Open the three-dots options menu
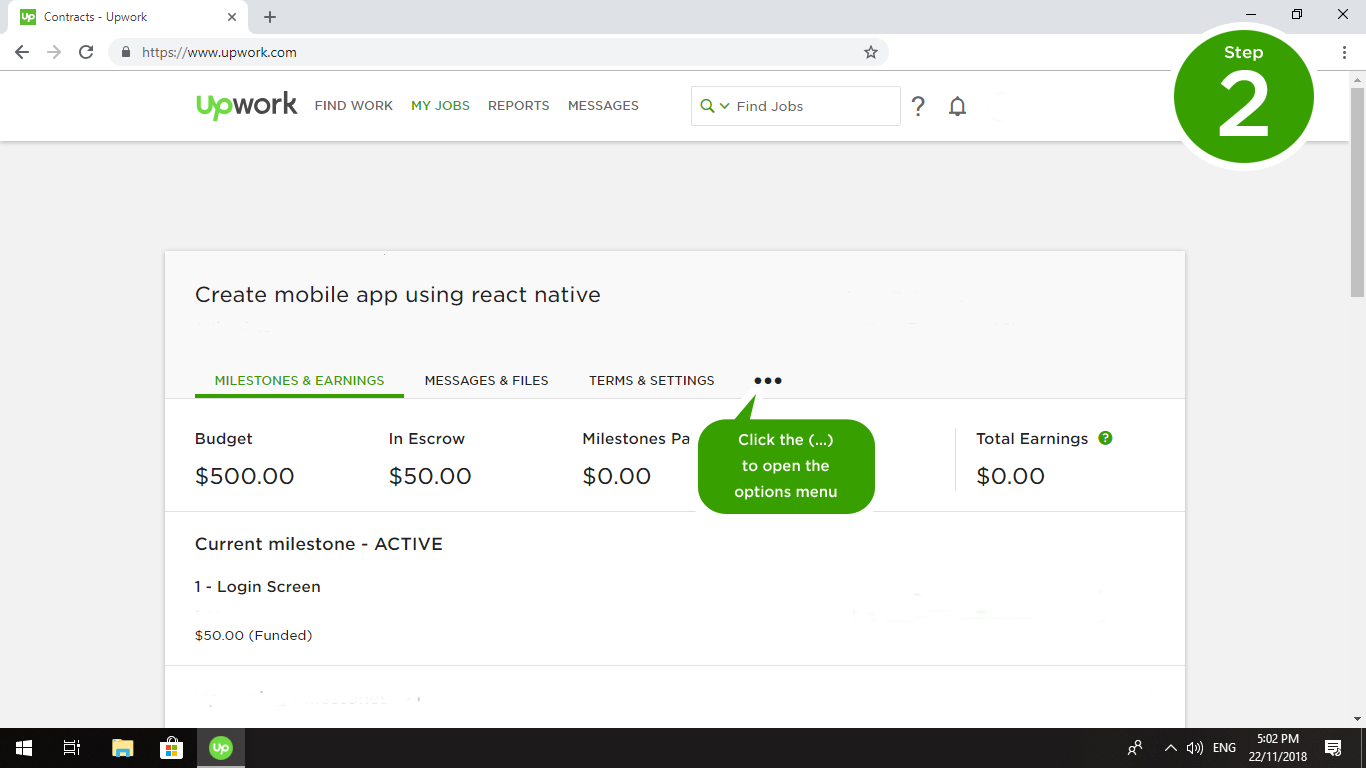 [768, 381]
